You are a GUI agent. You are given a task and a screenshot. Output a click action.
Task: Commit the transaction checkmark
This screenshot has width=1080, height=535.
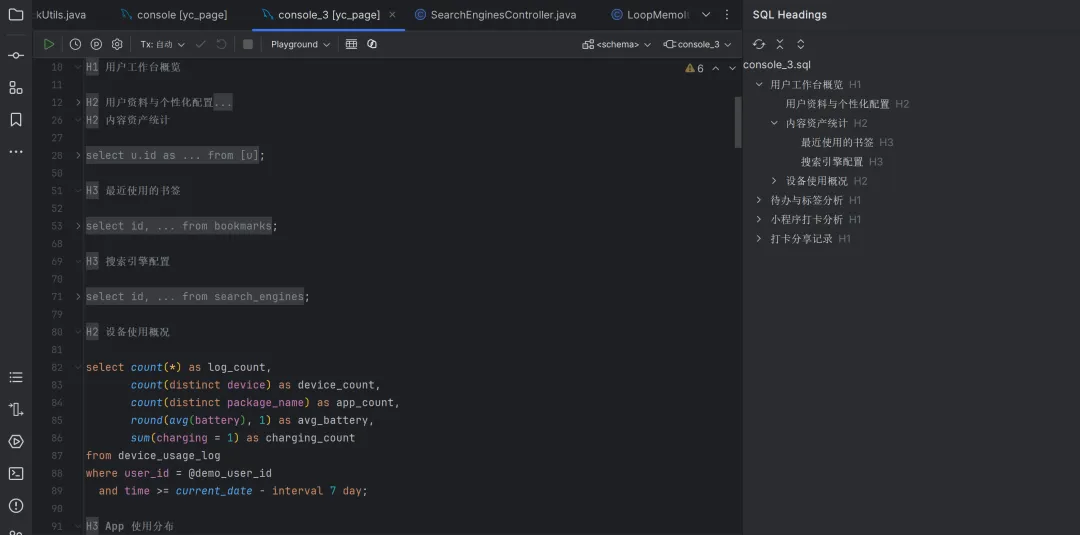point(200,44)
